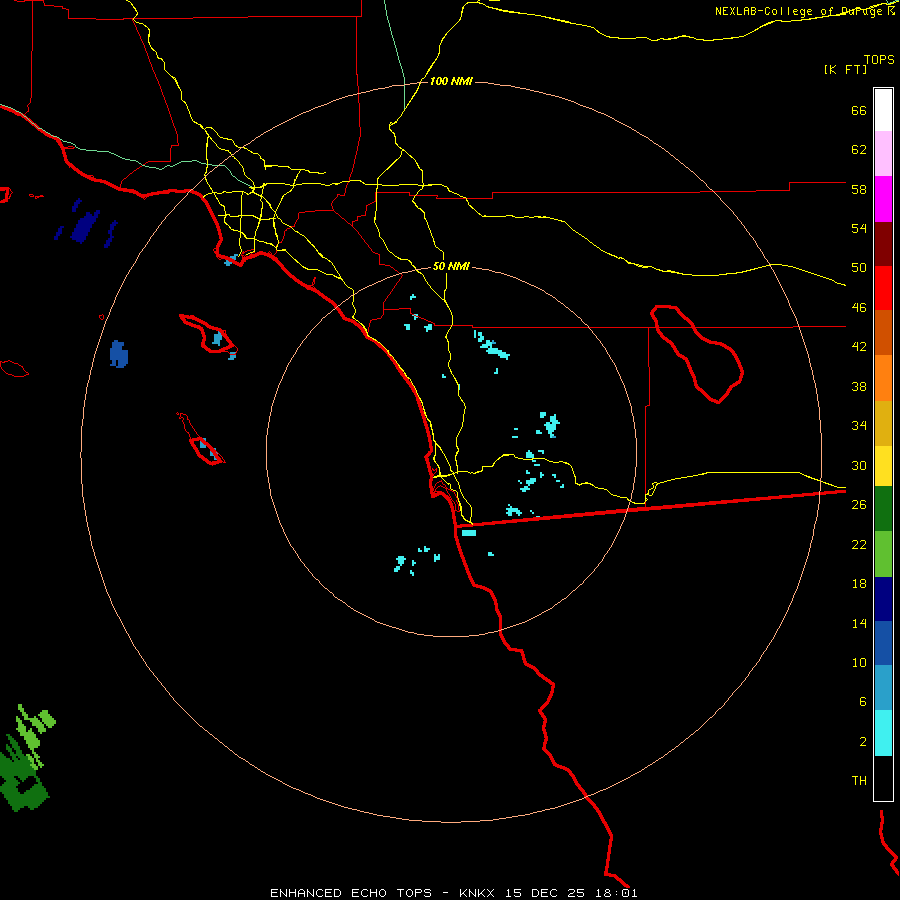Click the legend value "54"
The image size is (900, 900).
coord(859,228)
